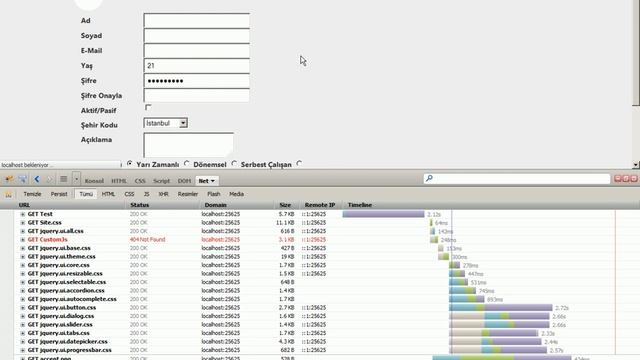Detach Firebug into a new window
640x360 pixels.
pyautogui.click(x=626, y=178)
